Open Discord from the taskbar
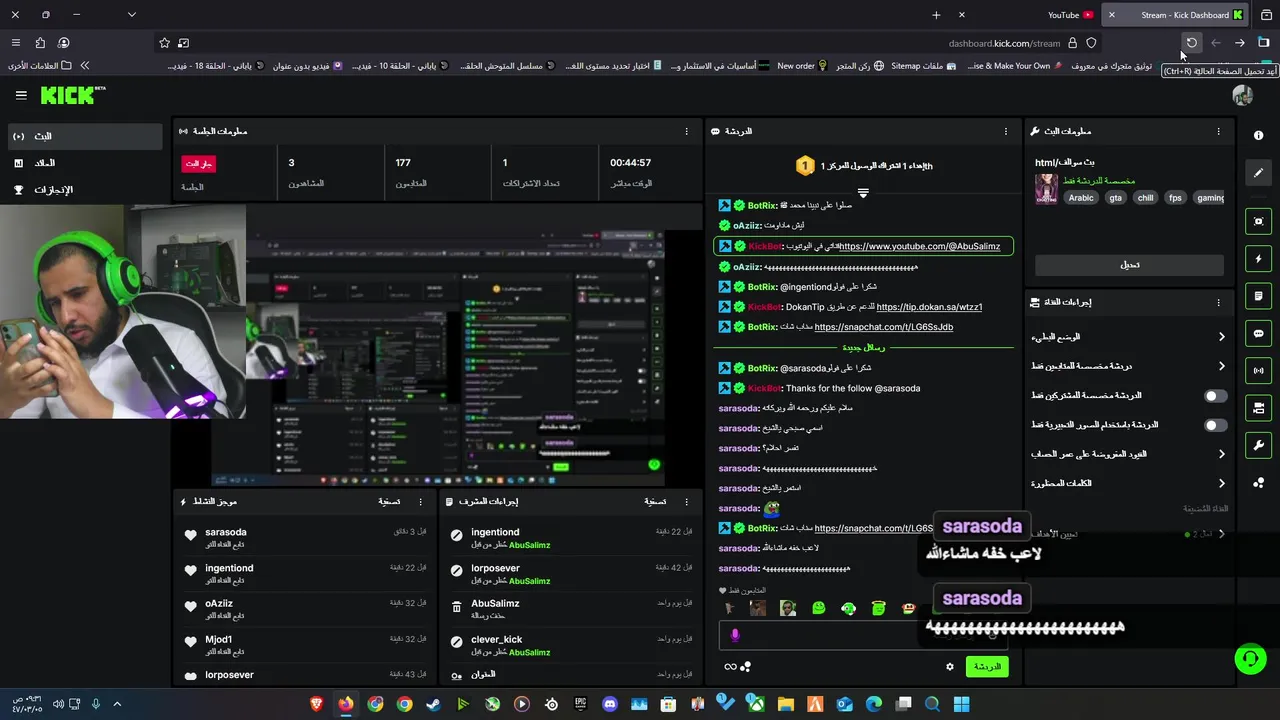The width and height of the screenshot is (1280, 720). pos(610,704)
